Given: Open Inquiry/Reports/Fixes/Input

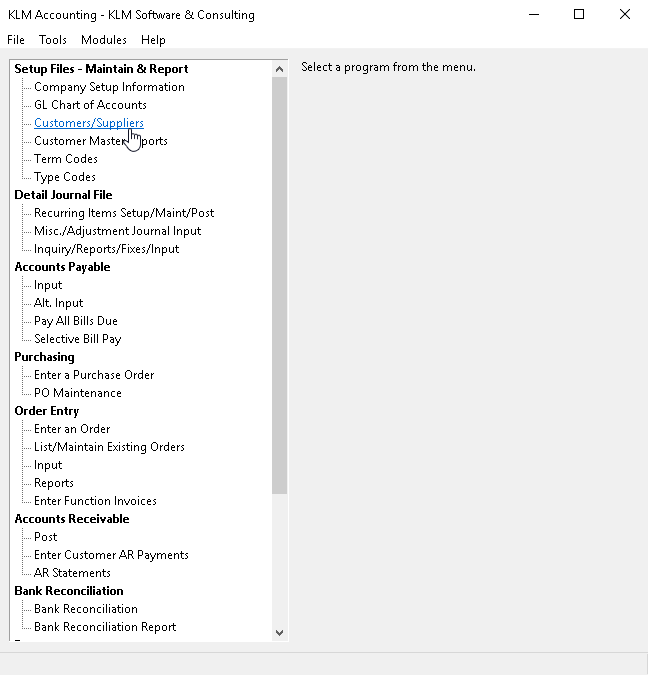Looking at the screenshot, I should pyautogui.click(x=106, y=249).
